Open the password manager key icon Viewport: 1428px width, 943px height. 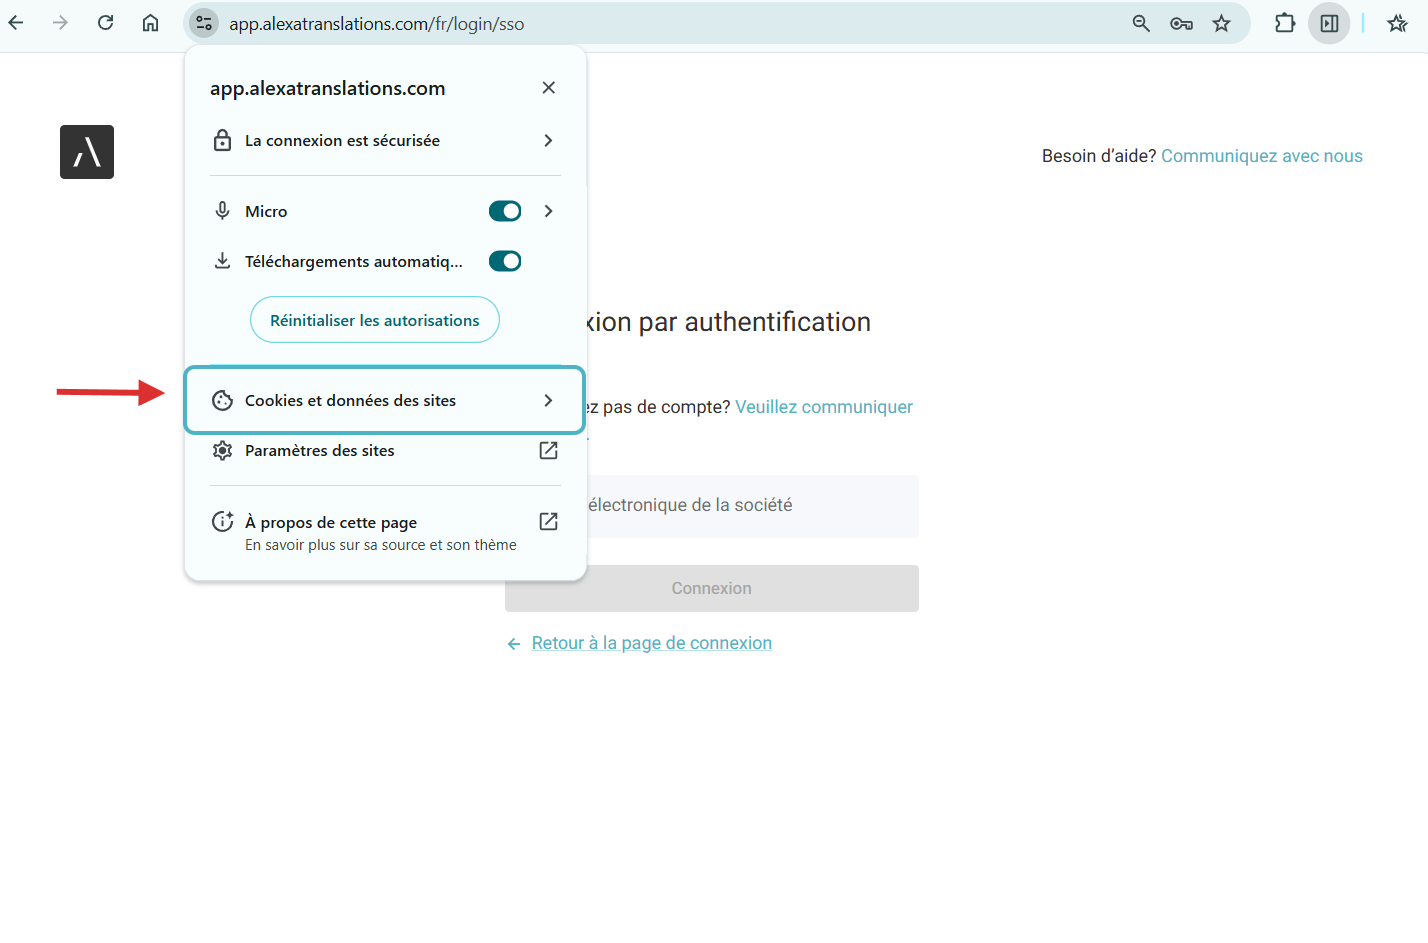(x=1181, y=23)
